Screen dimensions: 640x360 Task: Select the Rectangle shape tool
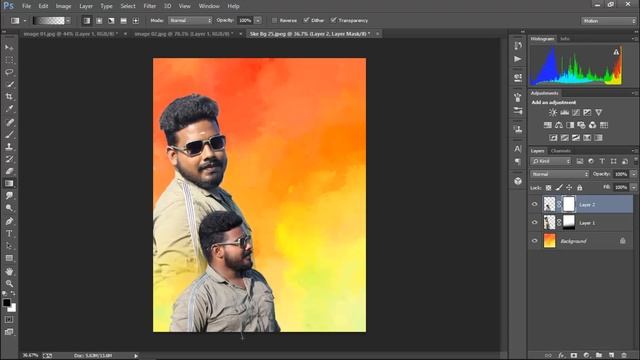[x=9, y=258]
